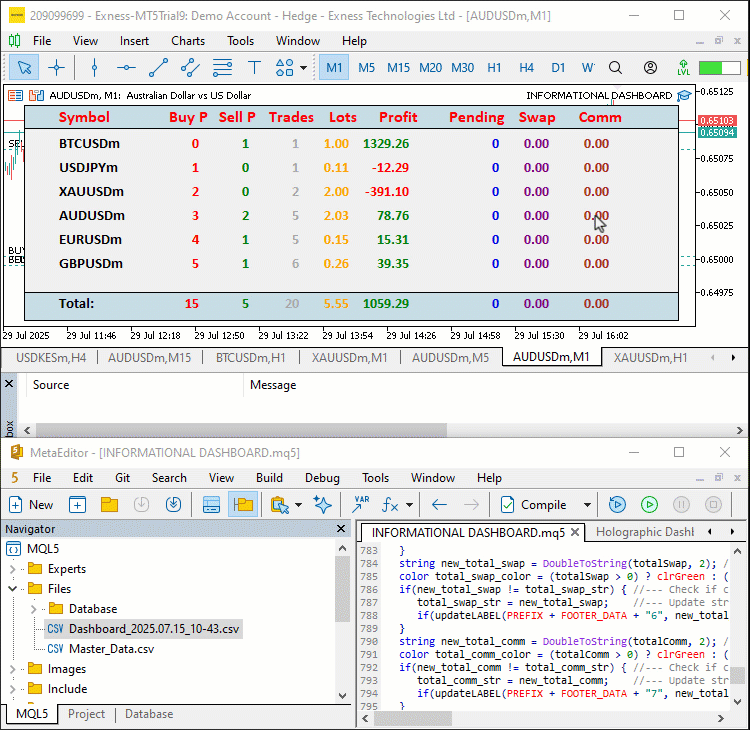Viewport: 750px width, 730px height.
Task: Activate the crosshair tool
Action: point(56,67)
